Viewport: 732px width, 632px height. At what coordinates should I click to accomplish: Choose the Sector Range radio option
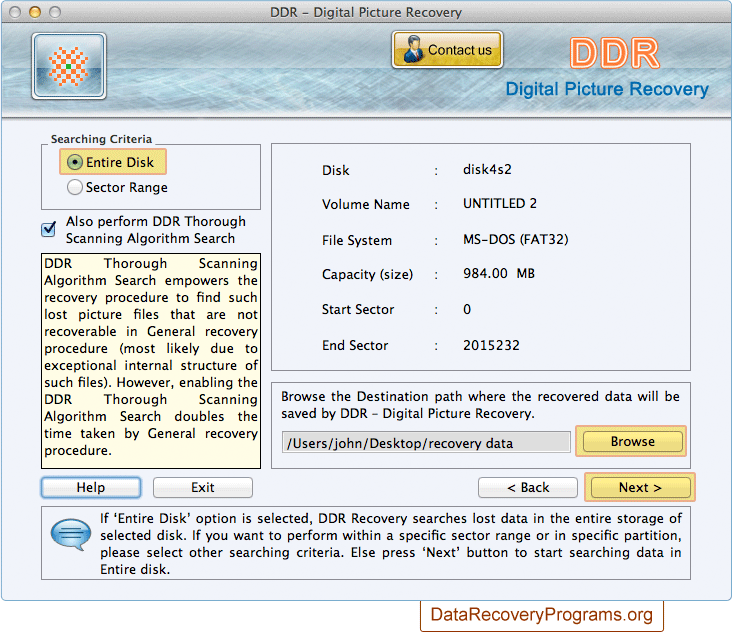coord(74,187)
